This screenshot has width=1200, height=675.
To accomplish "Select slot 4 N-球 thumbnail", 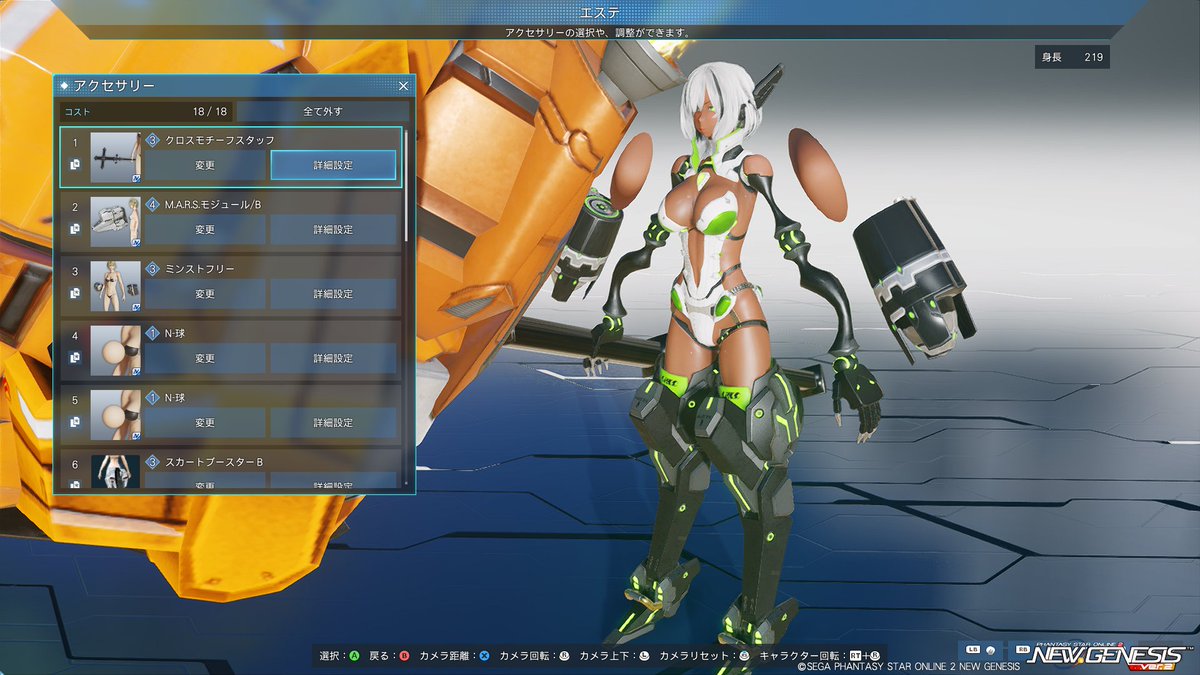I will [115, 350].
